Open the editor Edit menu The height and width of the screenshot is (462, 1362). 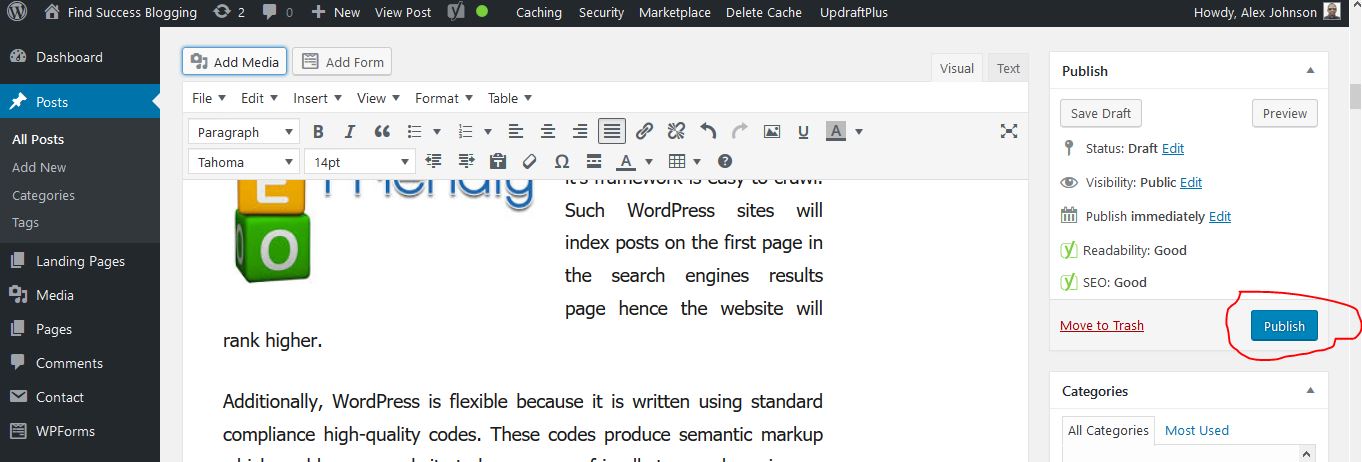[x=260, y=98]
